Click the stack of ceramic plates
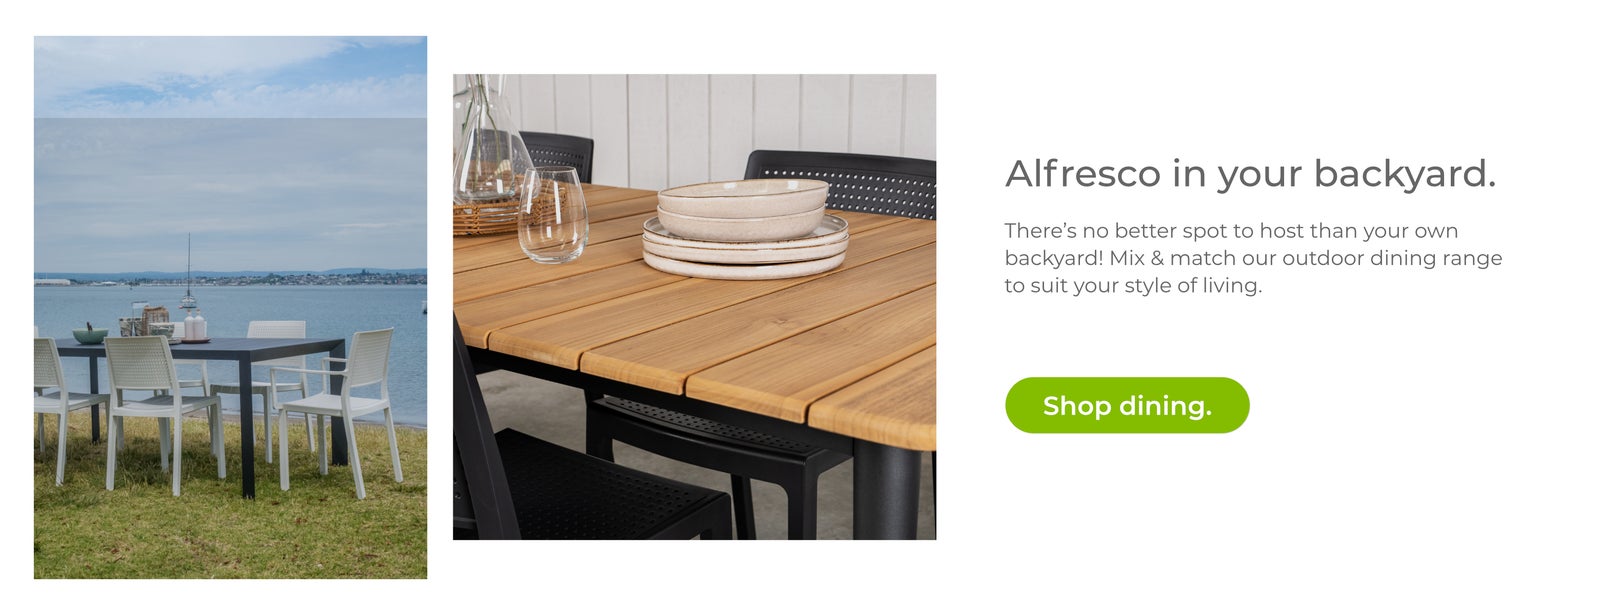Viewport: 1600px width, 615px height. [745, 229]
